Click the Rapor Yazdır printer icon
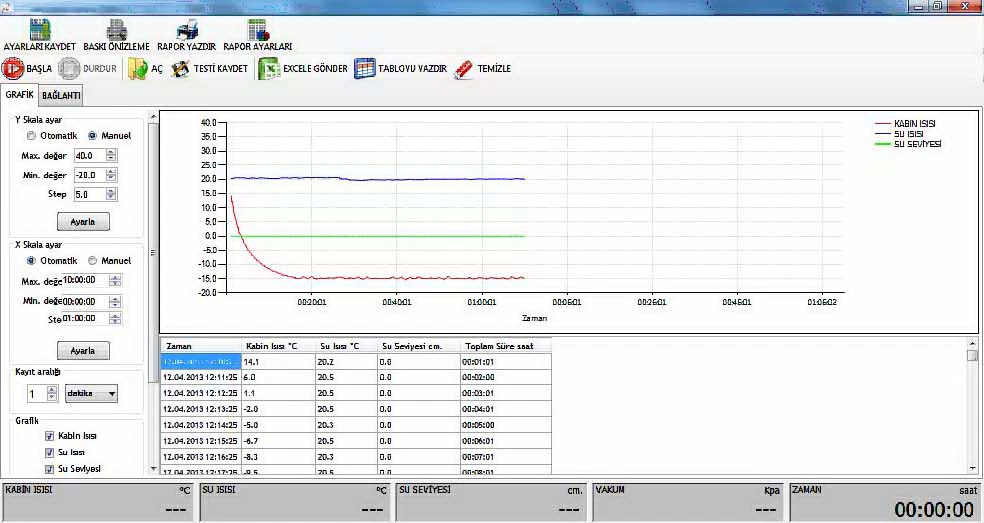The image size is (984, 523). [187, 30]
